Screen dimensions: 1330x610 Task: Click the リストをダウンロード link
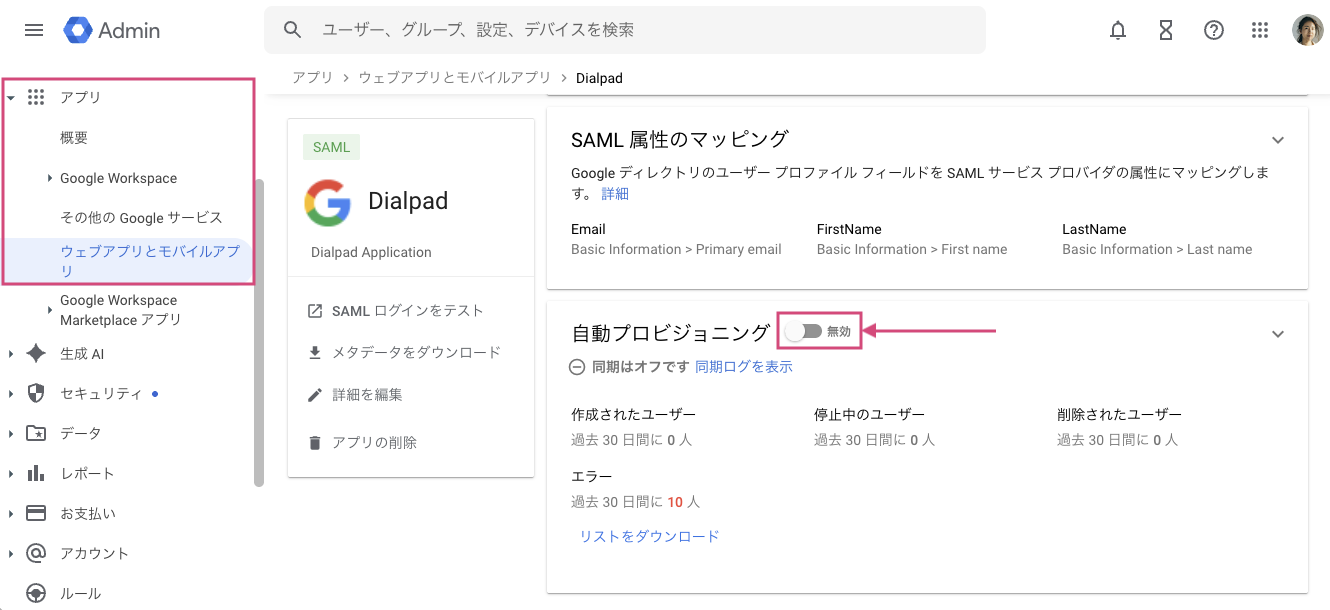point(649,536)
